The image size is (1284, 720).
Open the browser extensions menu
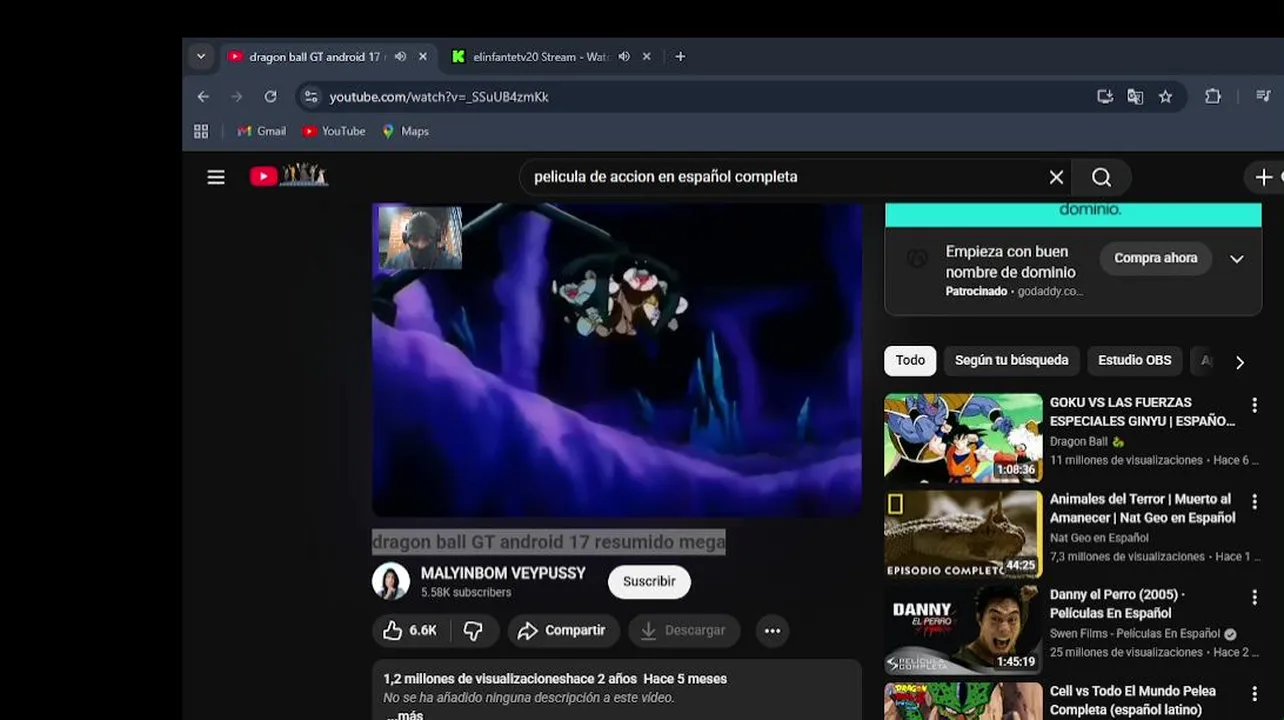(1213, 97)
